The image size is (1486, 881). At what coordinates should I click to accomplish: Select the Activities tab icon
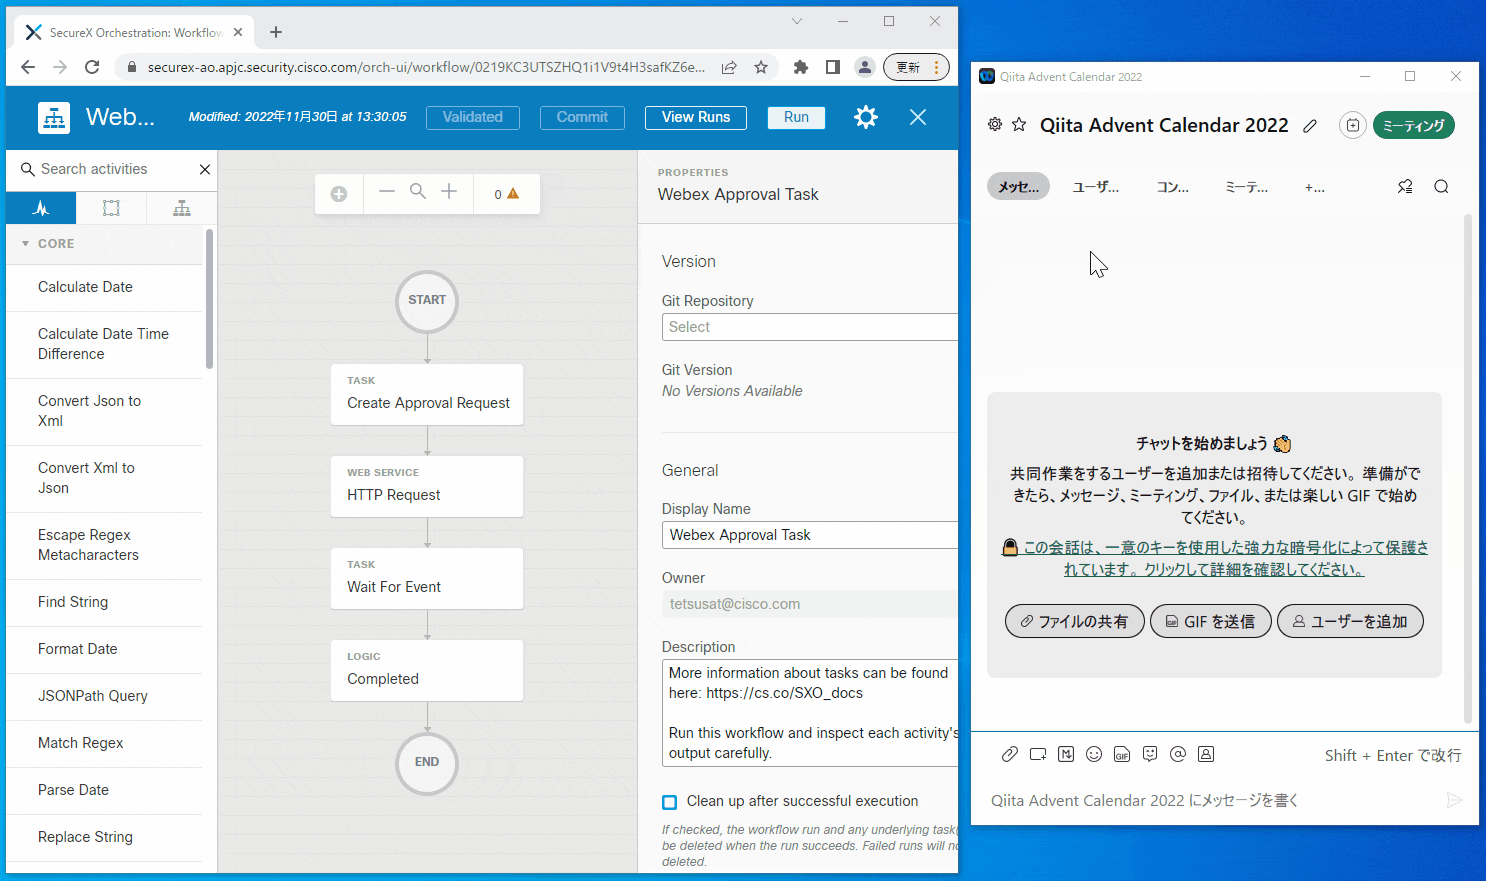[41, 208]
